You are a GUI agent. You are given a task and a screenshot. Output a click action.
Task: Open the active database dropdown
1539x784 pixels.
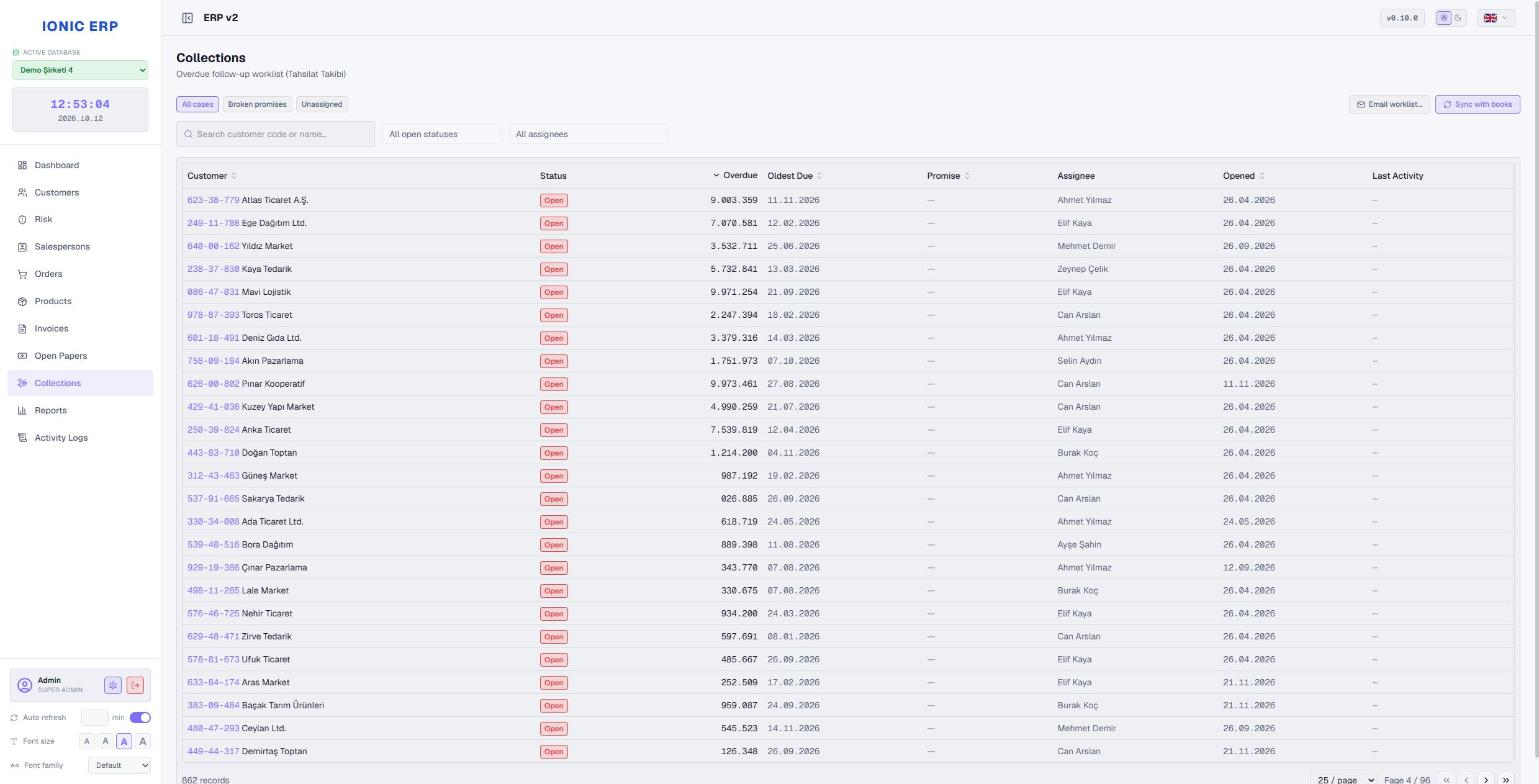click(x=80, y=70)
